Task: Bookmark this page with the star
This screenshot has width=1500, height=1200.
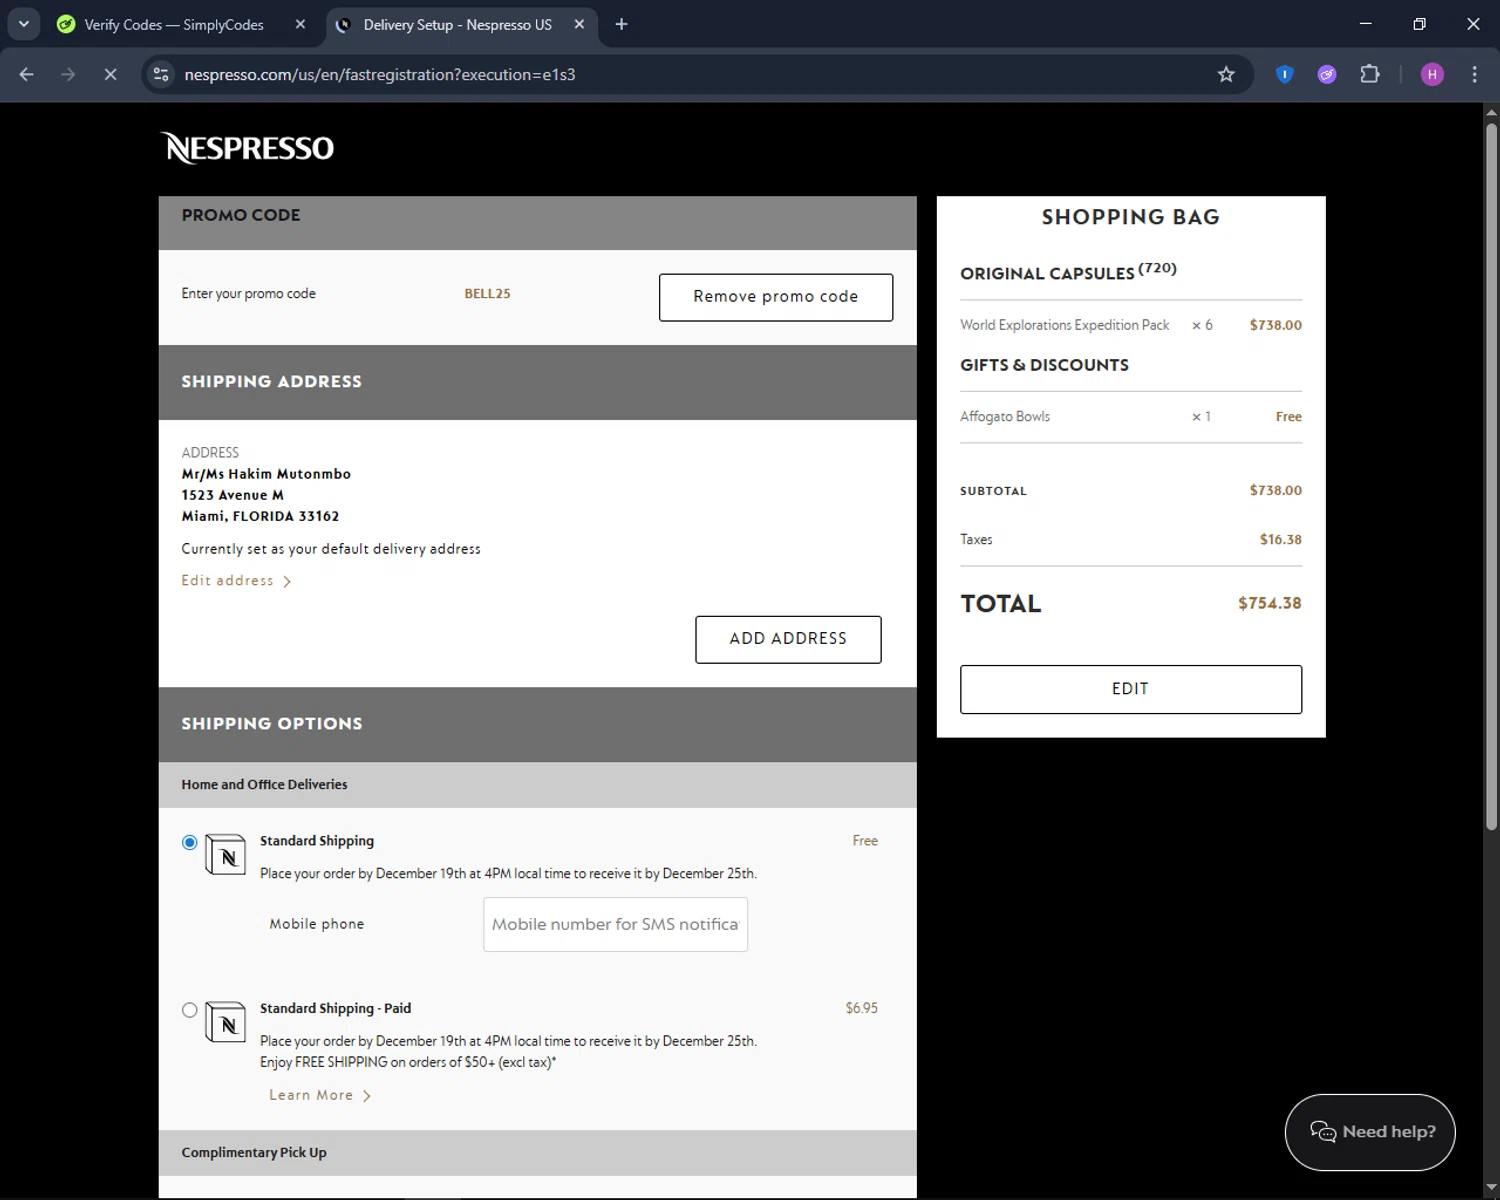Action: tap(1226, 74)
